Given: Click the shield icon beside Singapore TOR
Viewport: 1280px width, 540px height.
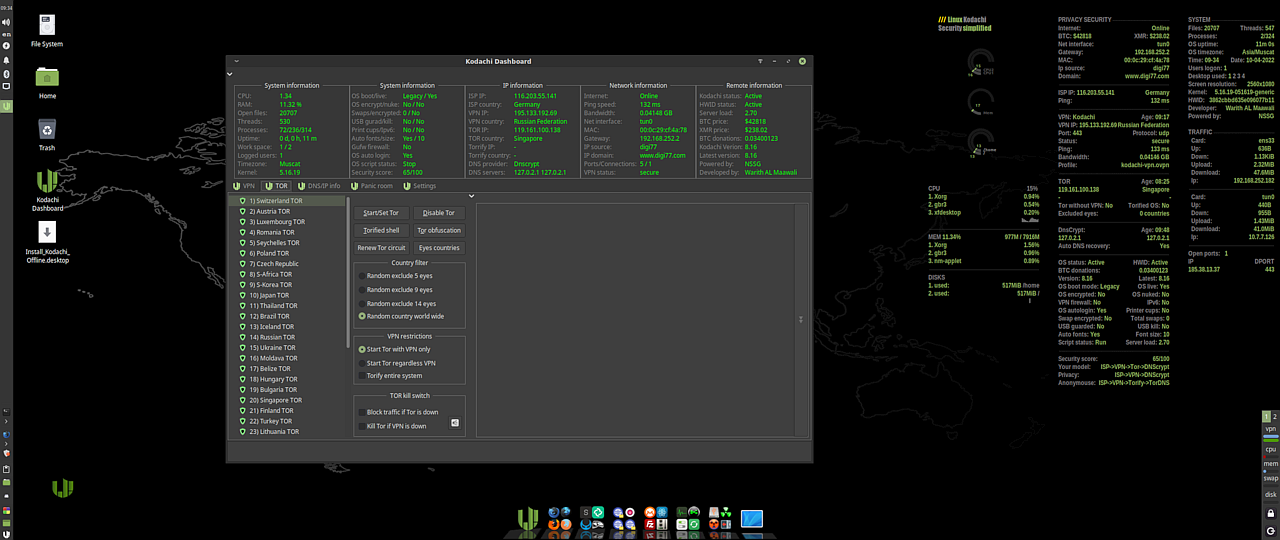Looking at the screenshot, I should [x=242, y=400].
